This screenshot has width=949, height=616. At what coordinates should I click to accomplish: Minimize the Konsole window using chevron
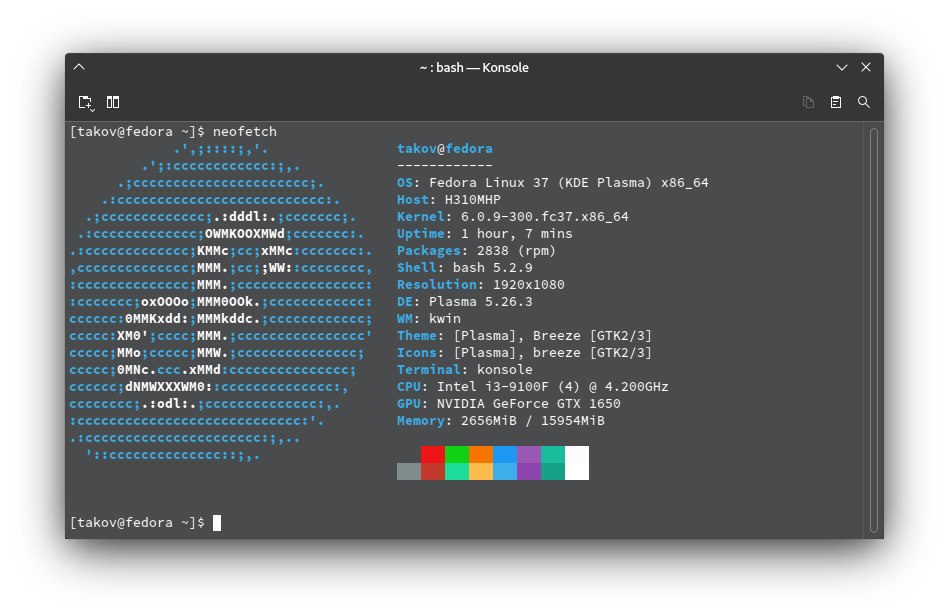(842, 67)
